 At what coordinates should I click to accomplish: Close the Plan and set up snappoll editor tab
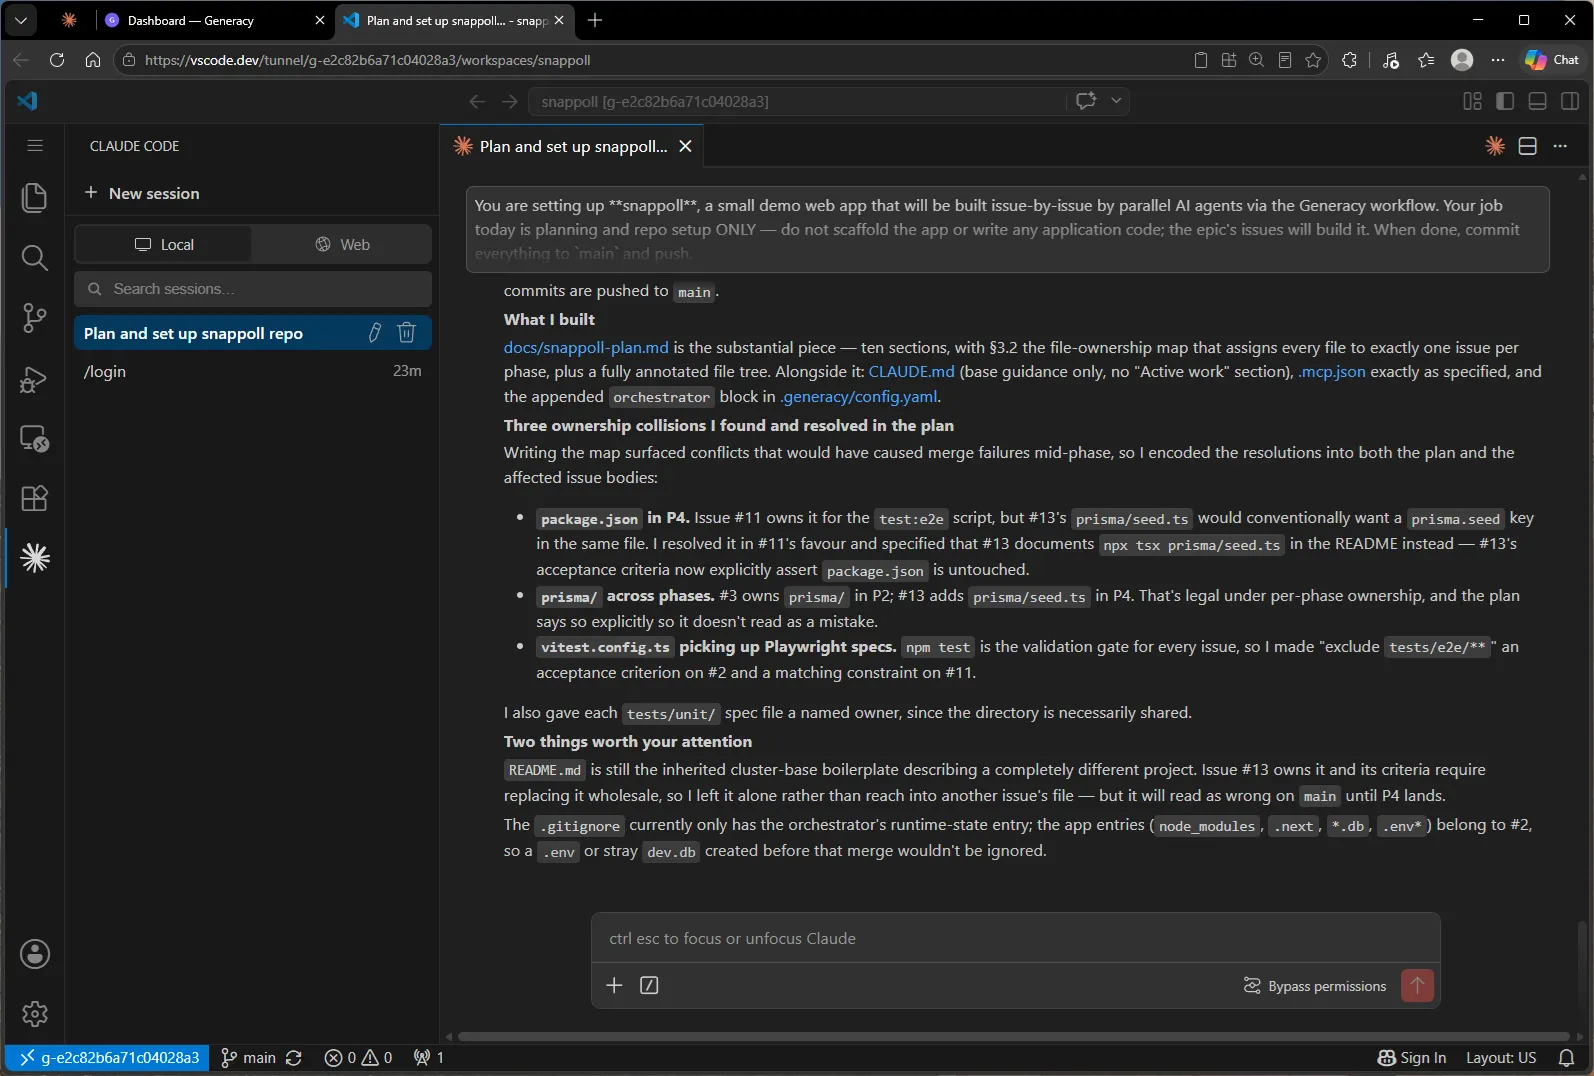click(x=686, y=146)
